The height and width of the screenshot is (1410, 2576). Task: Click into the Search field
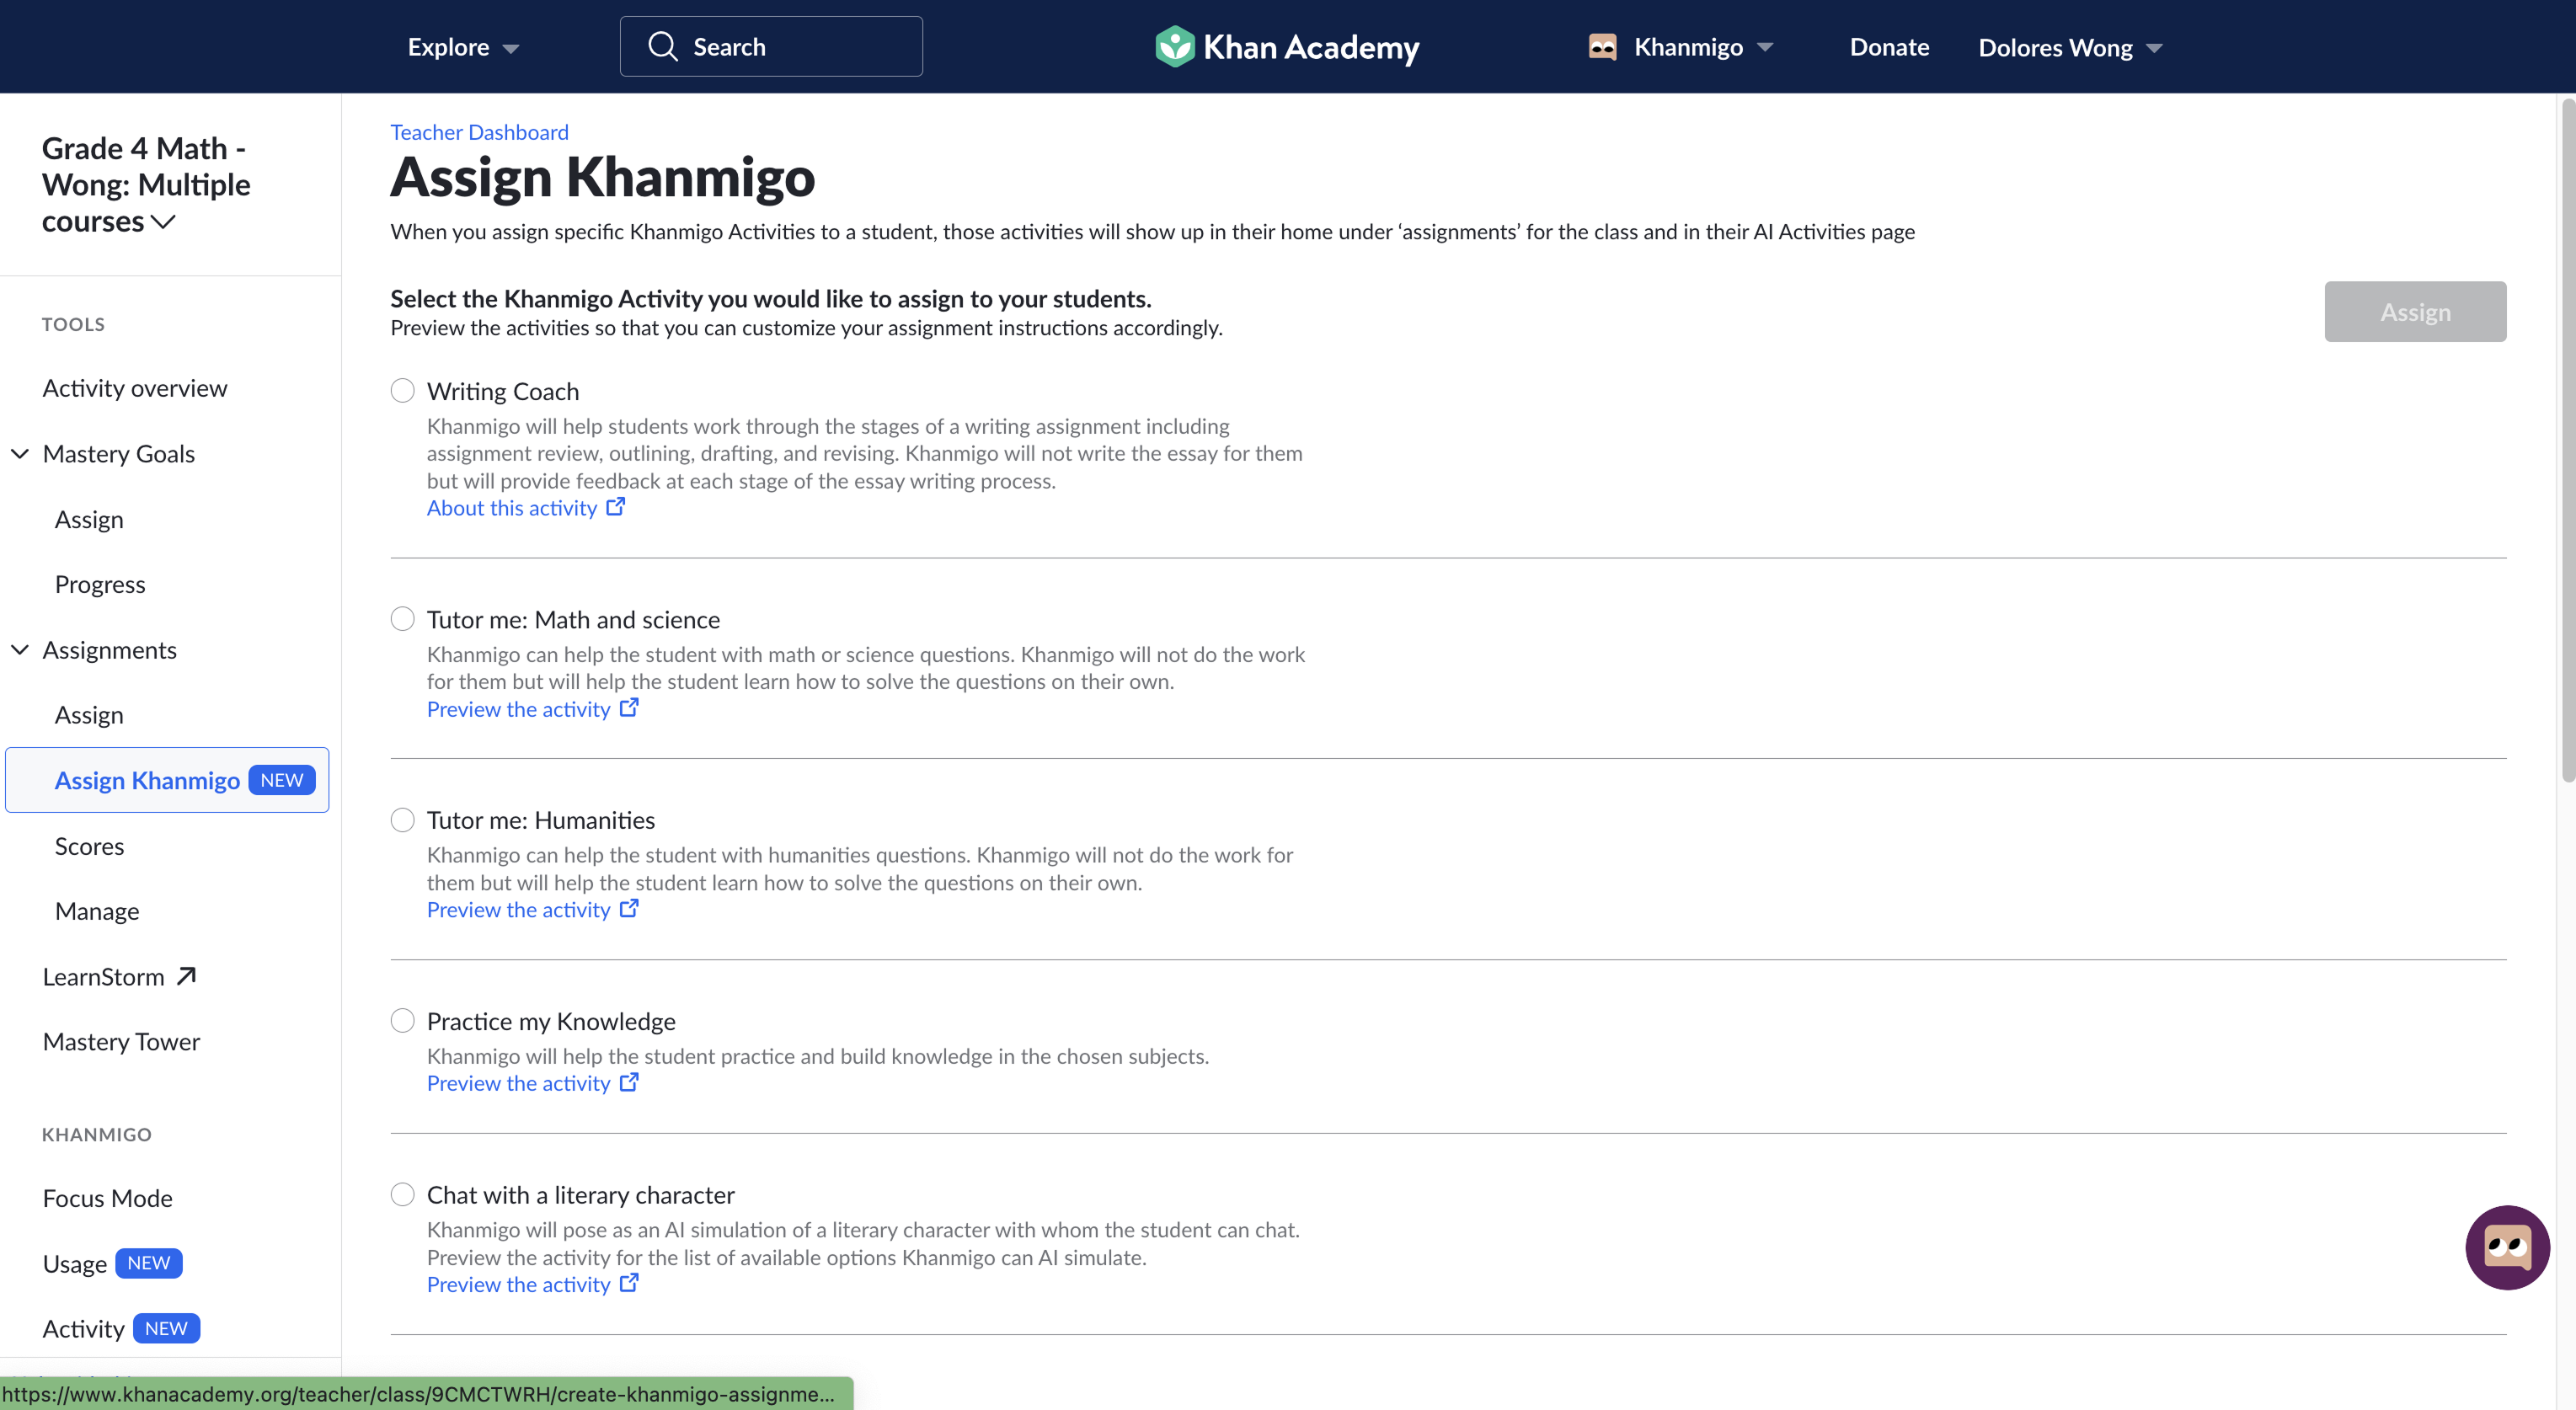[x=771, y=46]
